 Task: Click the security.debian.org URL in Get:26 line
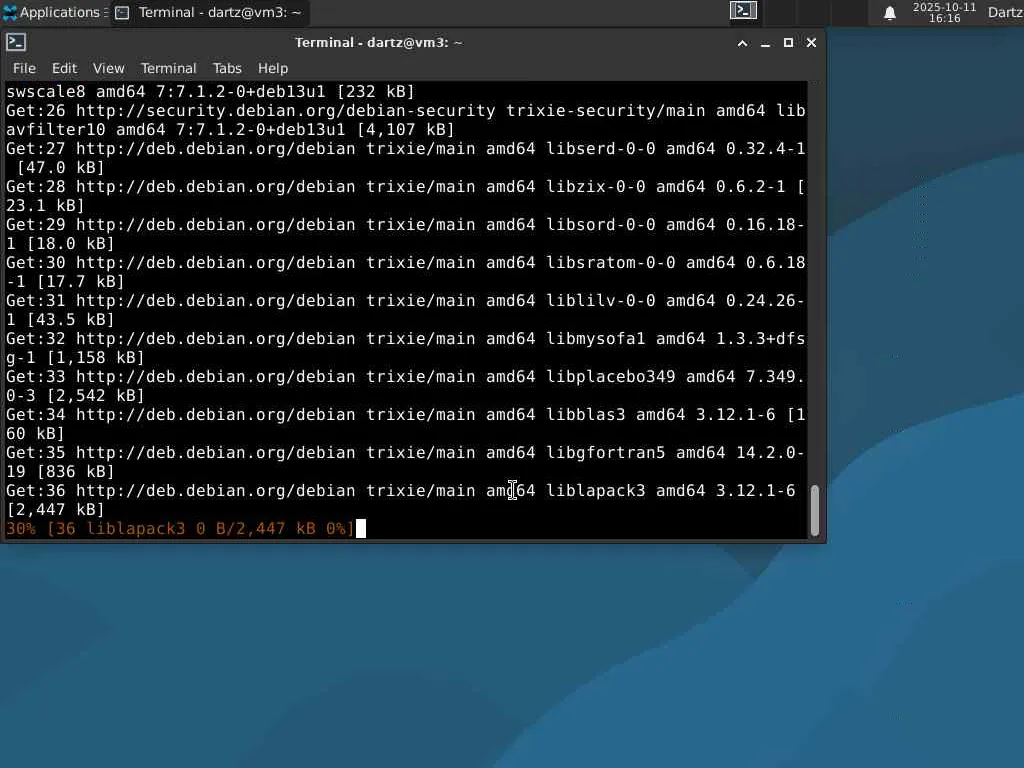click(285, 110)
